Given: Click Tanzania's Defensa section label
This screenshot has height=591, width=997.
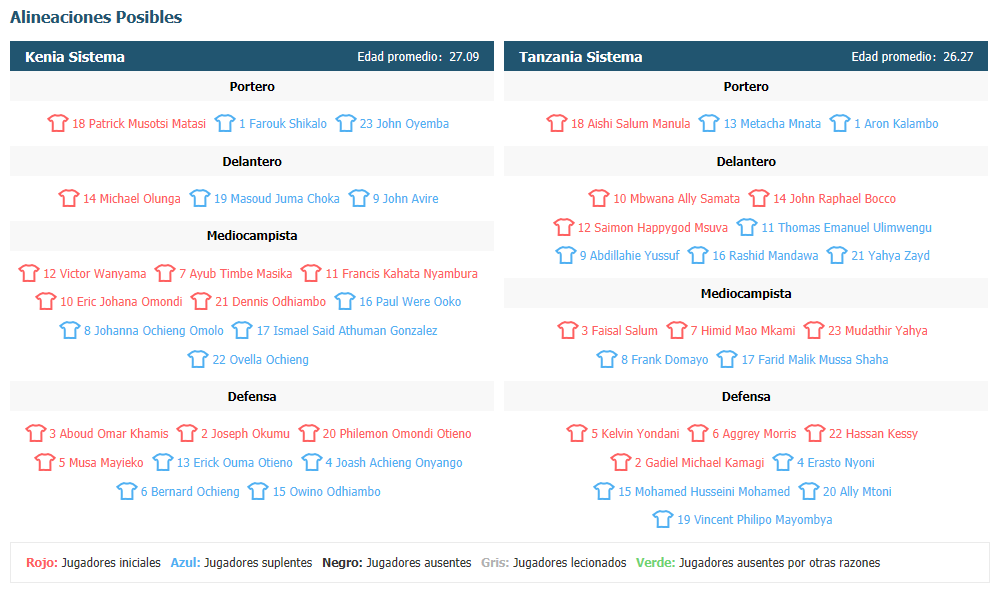Looking at the screenshot, I should pyautogui.click(x=746, y=397).
